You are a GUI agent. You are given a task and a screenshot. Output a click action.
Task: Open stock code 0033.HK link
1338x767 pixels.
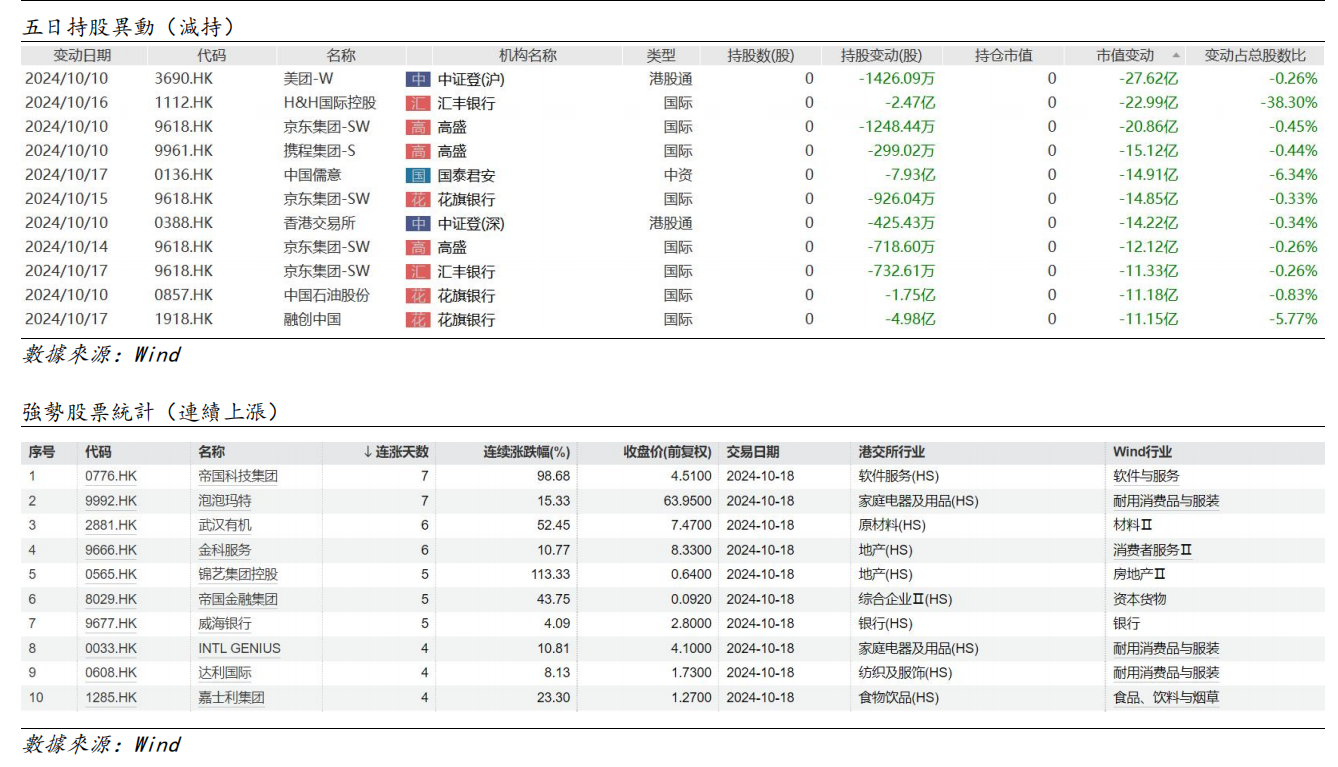click(111, 649)
